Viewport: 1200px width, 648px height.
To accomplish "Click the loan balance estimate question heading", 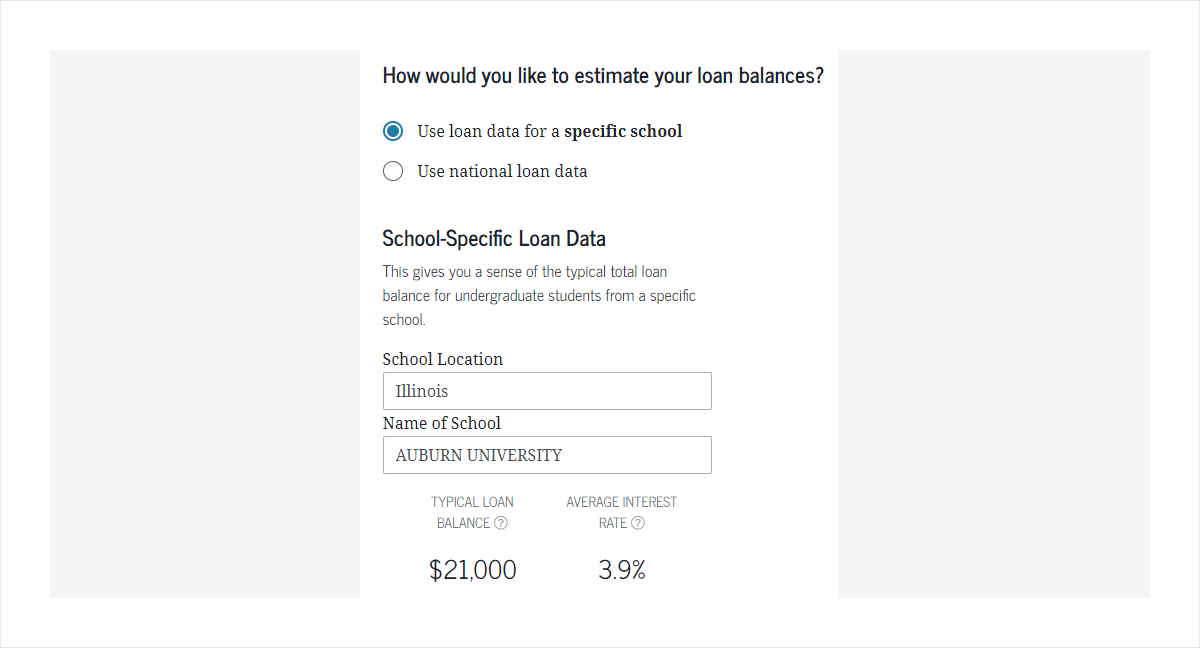I will [603, 75].
